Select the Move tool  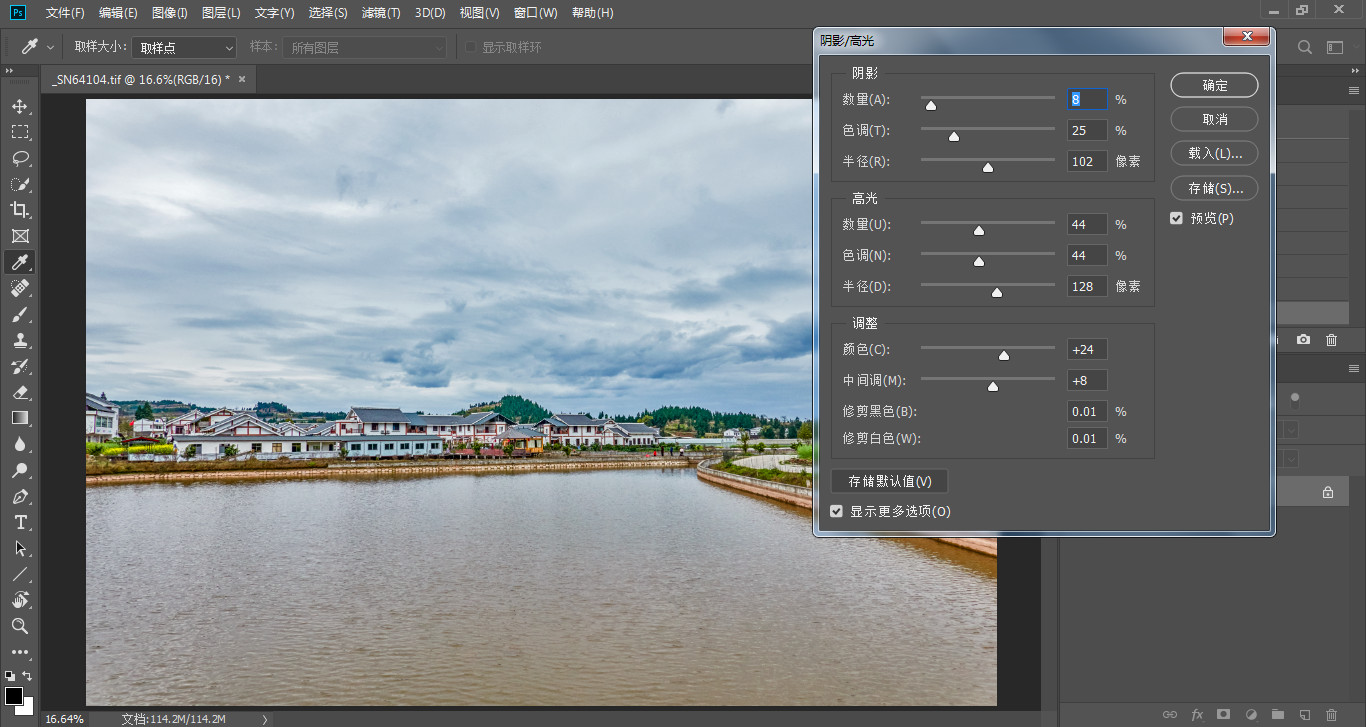coord(20,106)
